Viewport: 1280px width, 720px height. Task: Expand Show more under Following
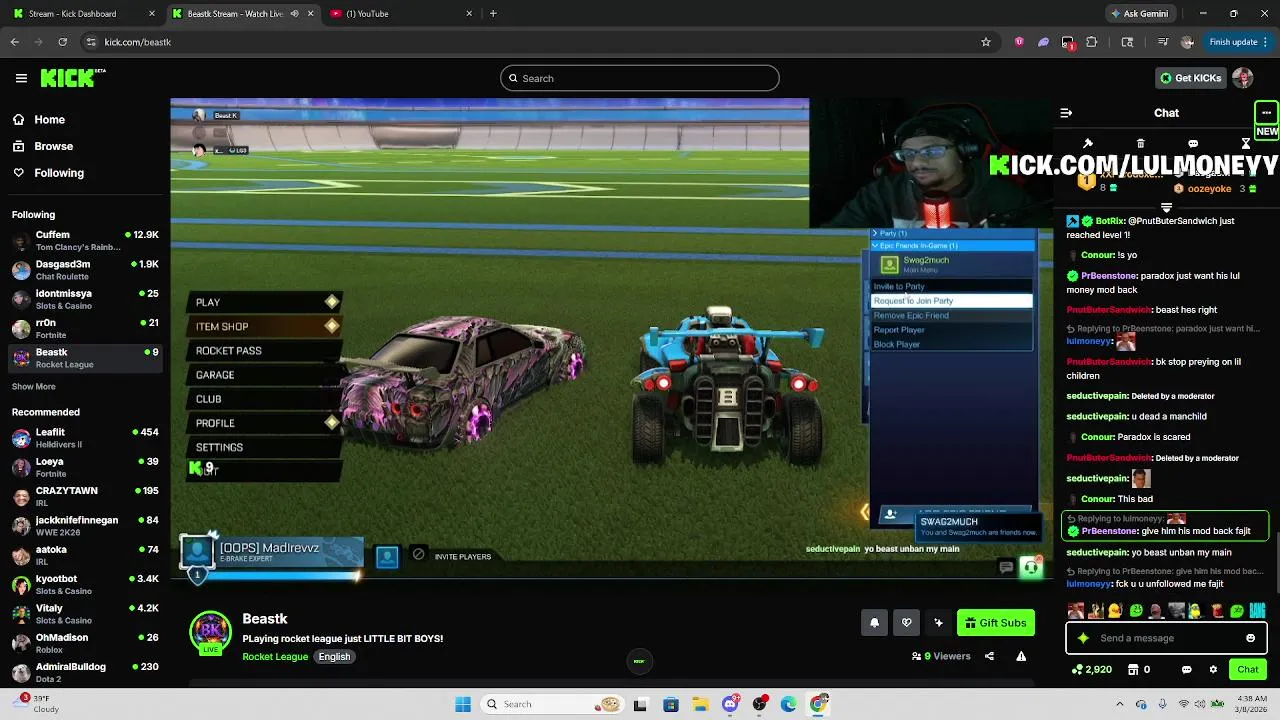(x=34, y=386)
